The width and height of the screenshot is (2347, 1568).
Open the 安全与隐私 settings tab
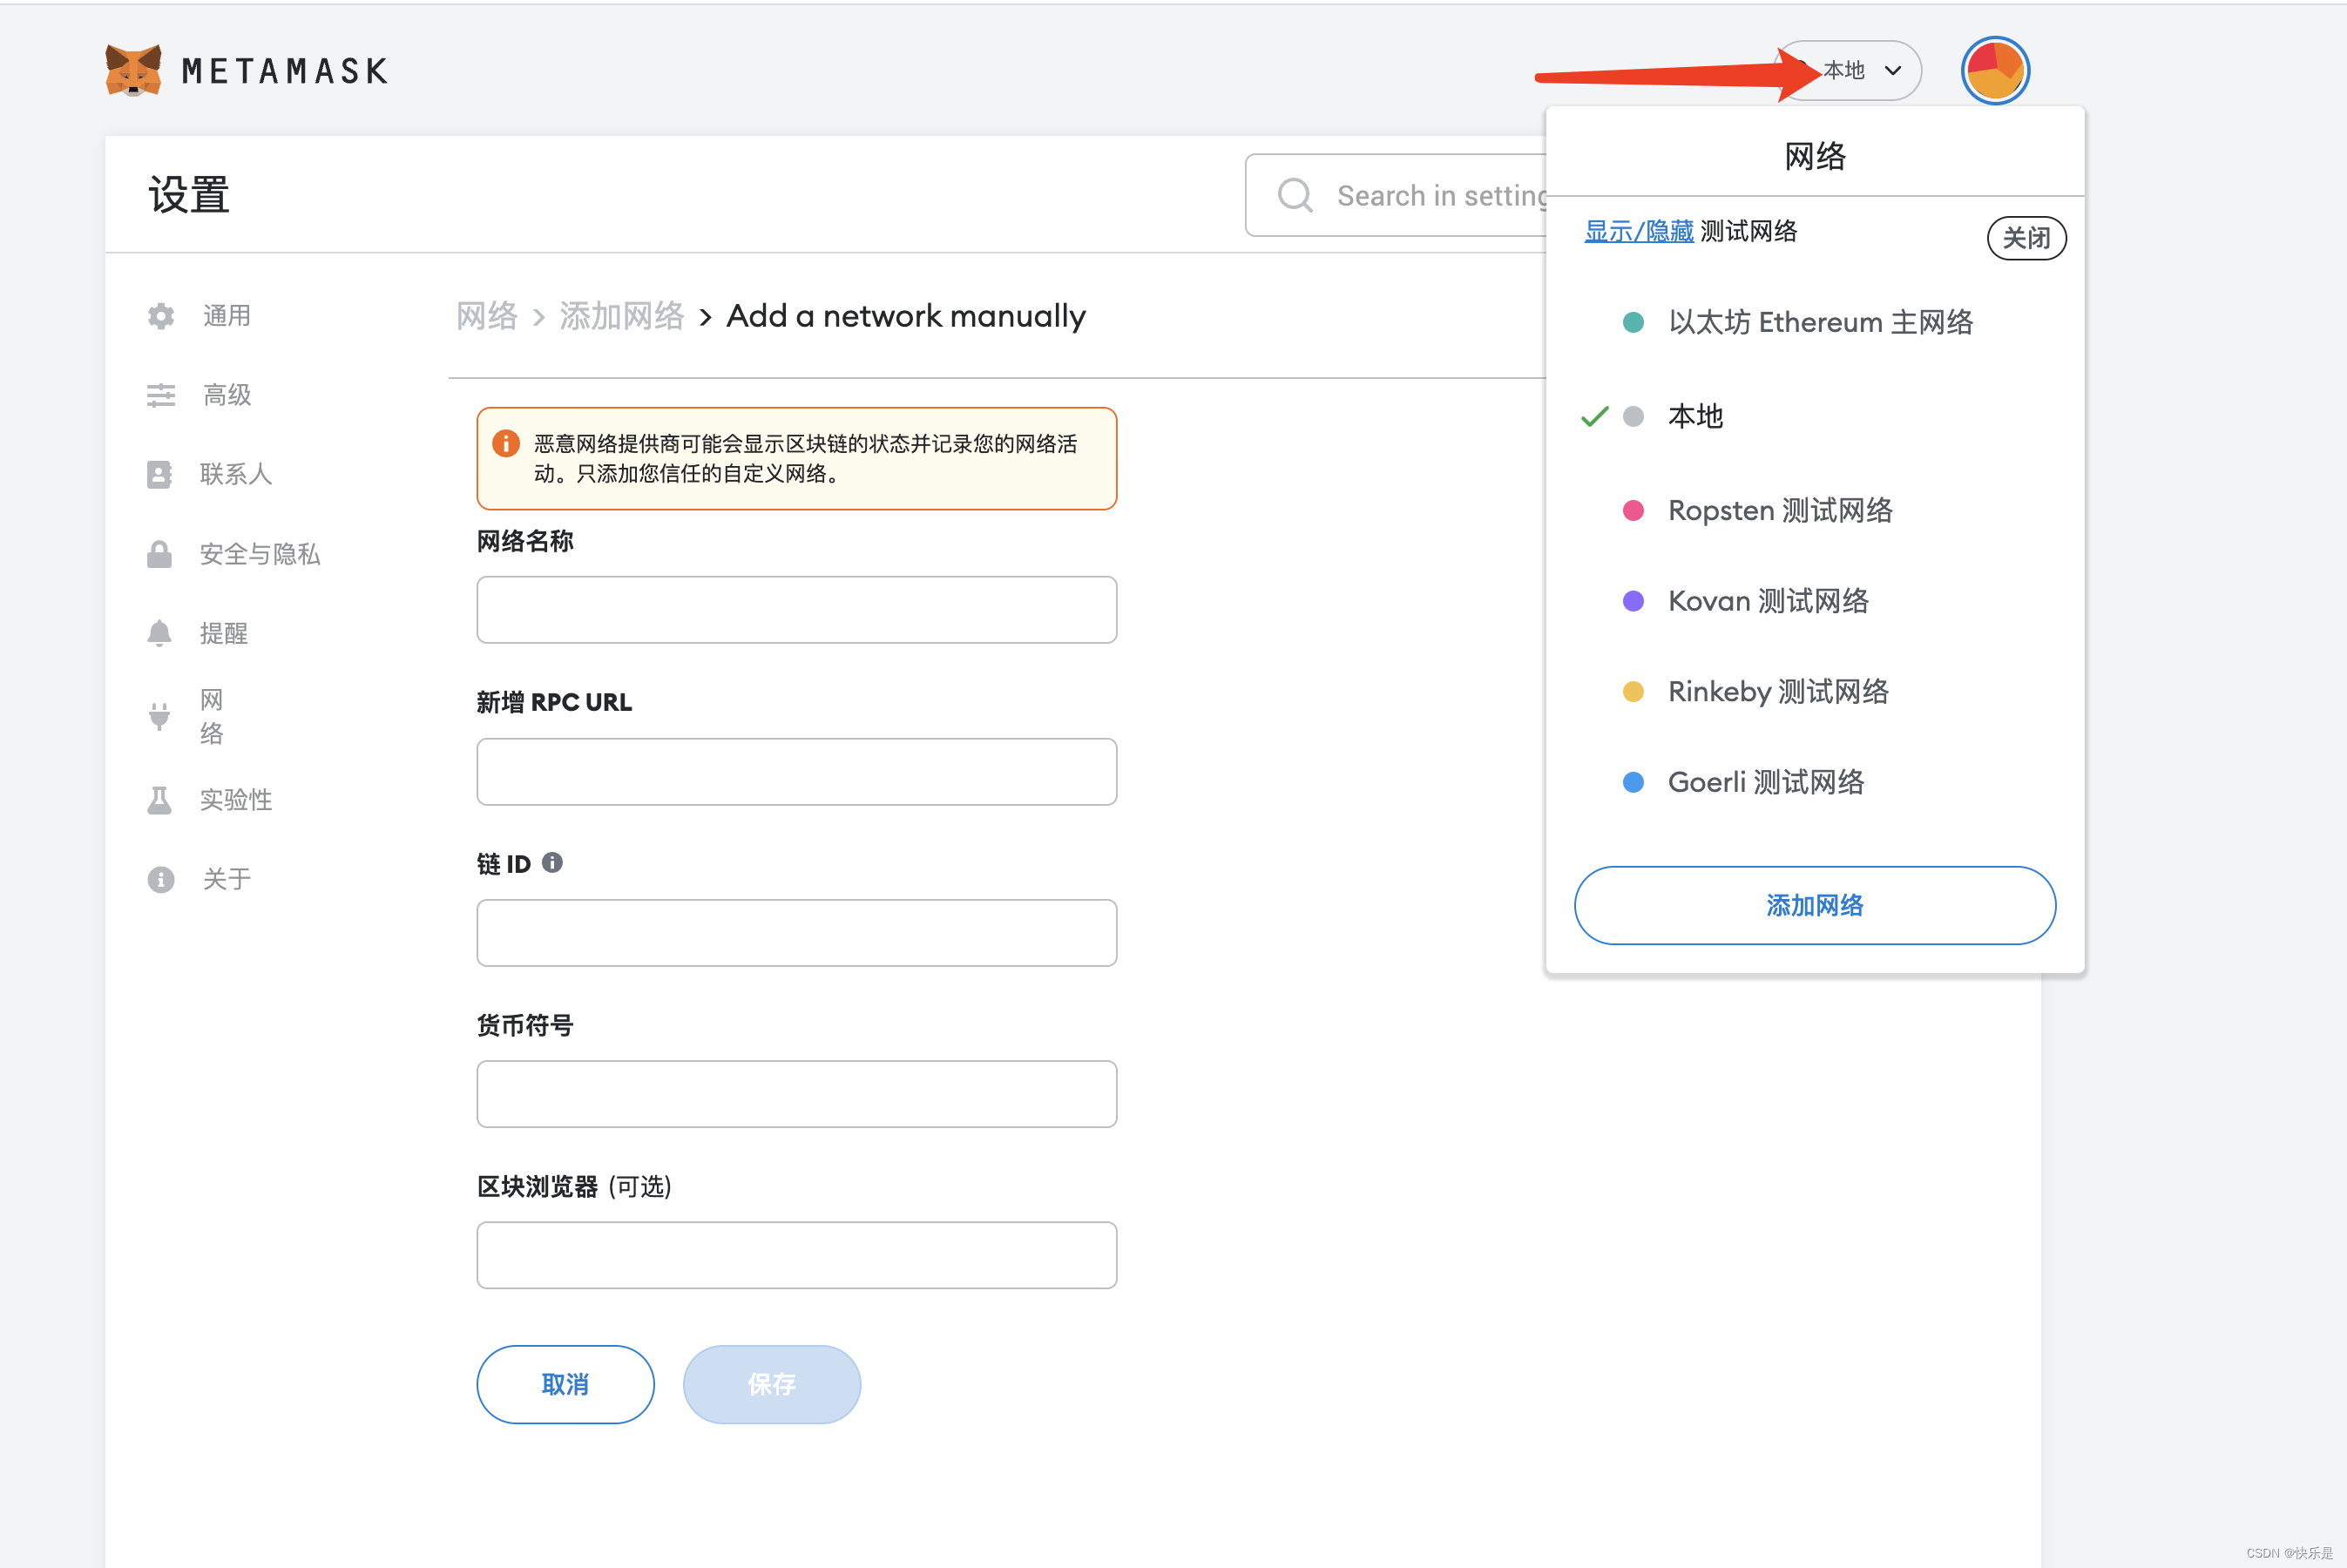(x=260, y=554)
